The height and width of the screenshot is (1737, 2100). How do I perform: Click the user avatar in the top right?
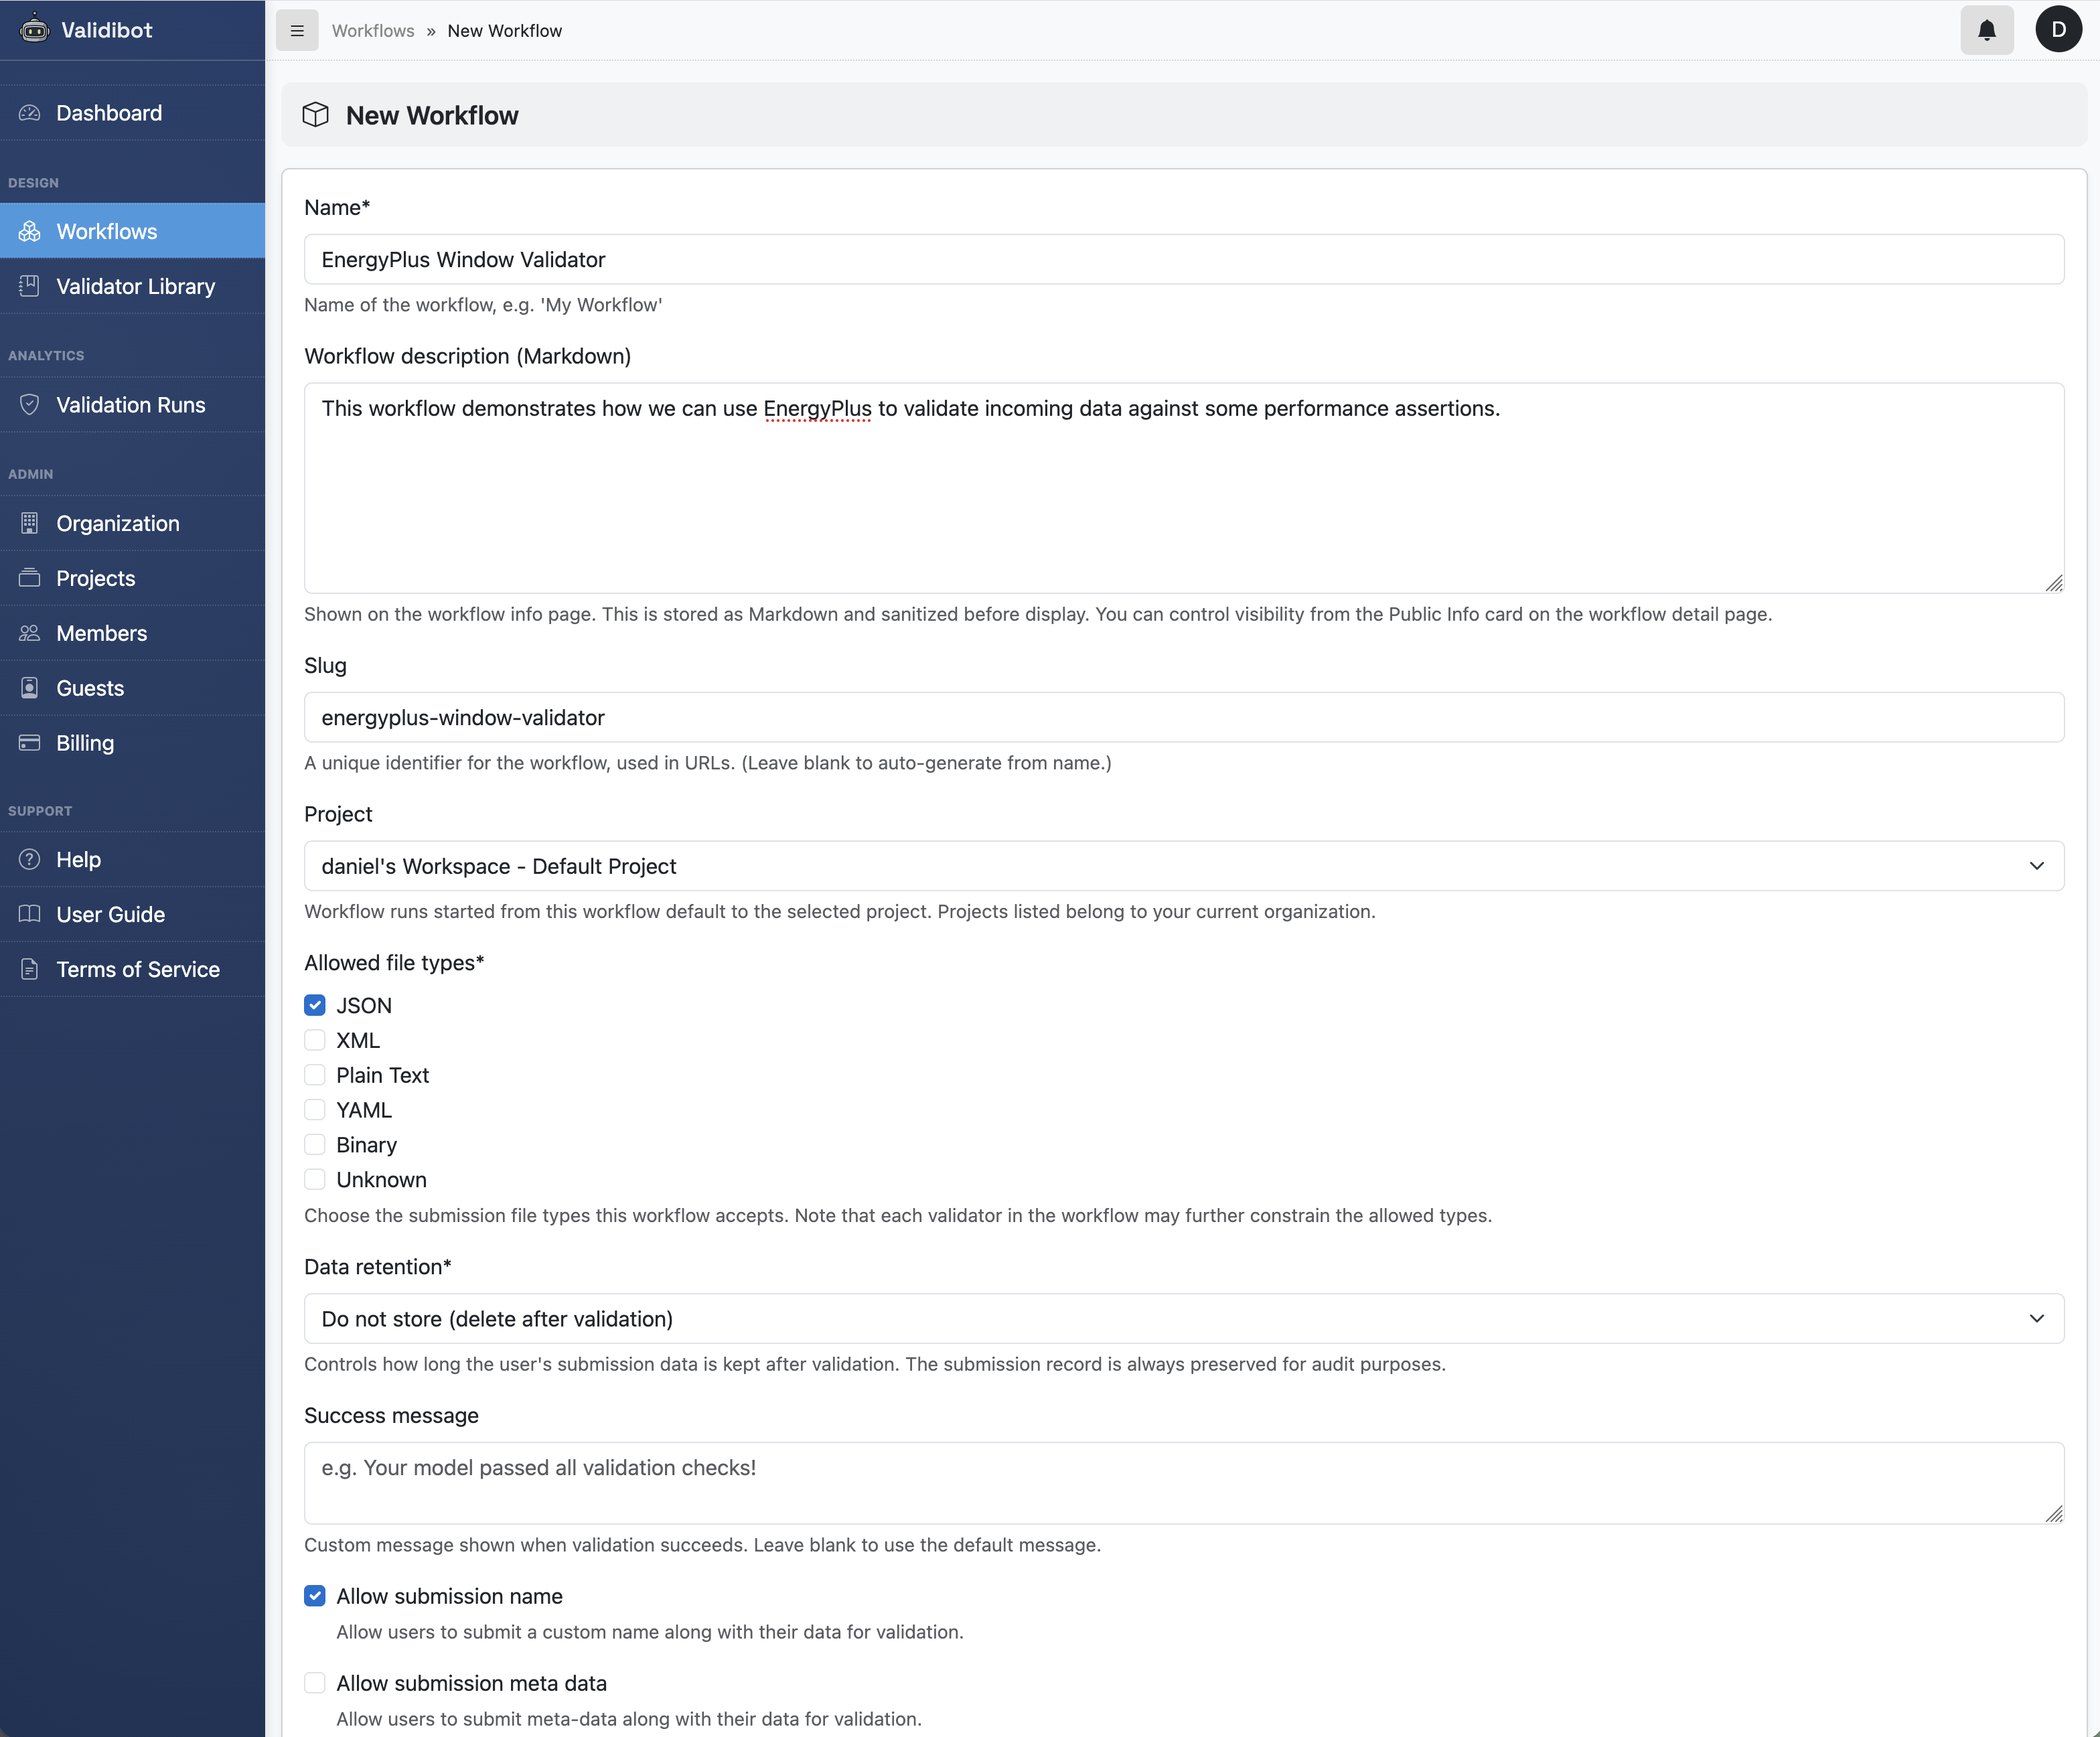(x=2058, y=29)
